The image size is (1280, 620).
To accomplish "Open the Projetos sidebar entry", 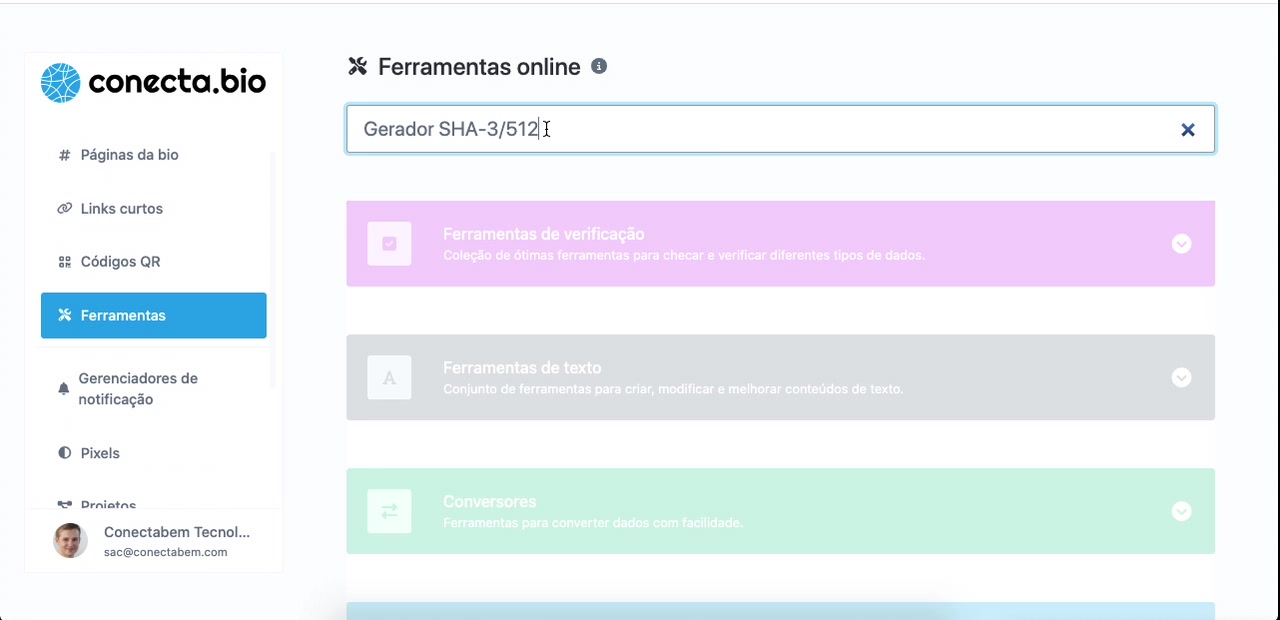I will tap(108, 505).
